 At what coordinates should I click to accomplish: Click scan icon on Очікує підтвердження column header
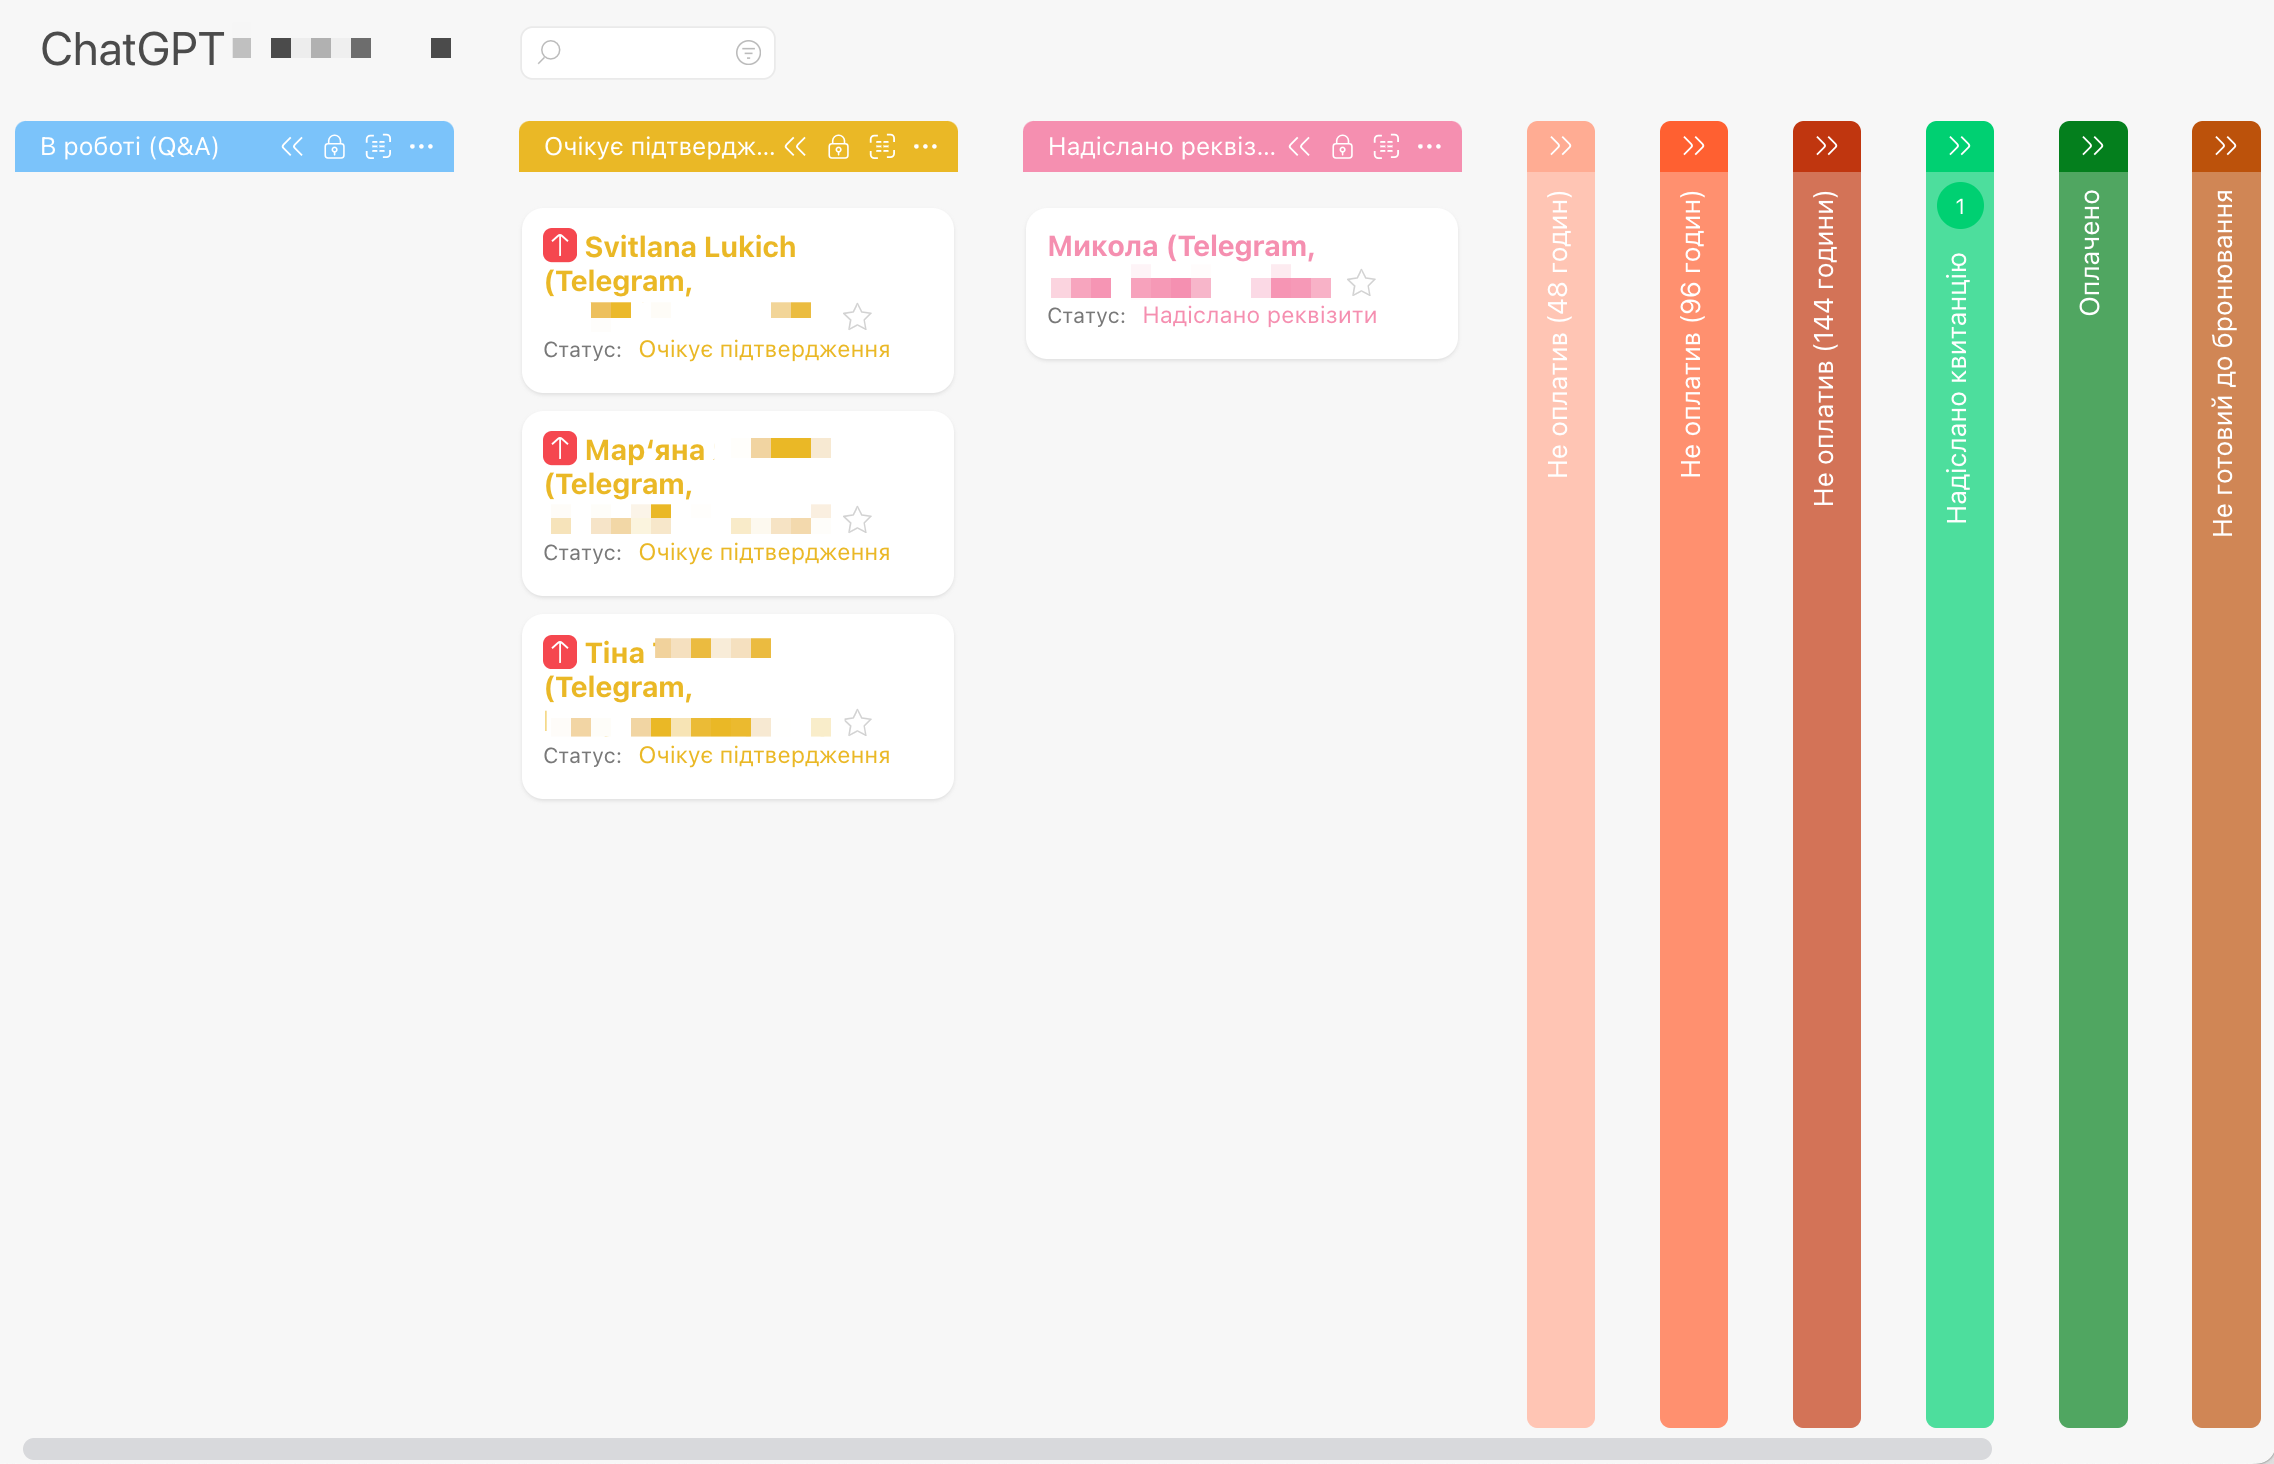point(882,147)
